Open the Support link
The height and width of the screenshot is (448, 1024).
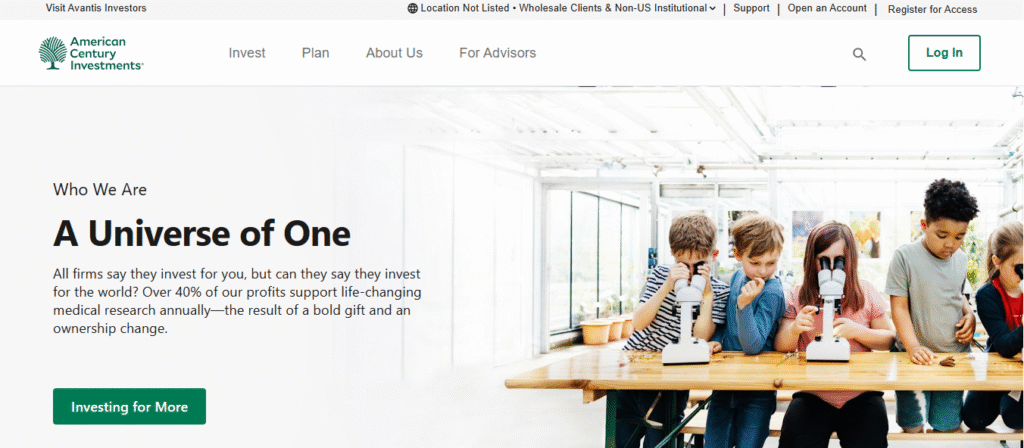(x=752, y=8)
